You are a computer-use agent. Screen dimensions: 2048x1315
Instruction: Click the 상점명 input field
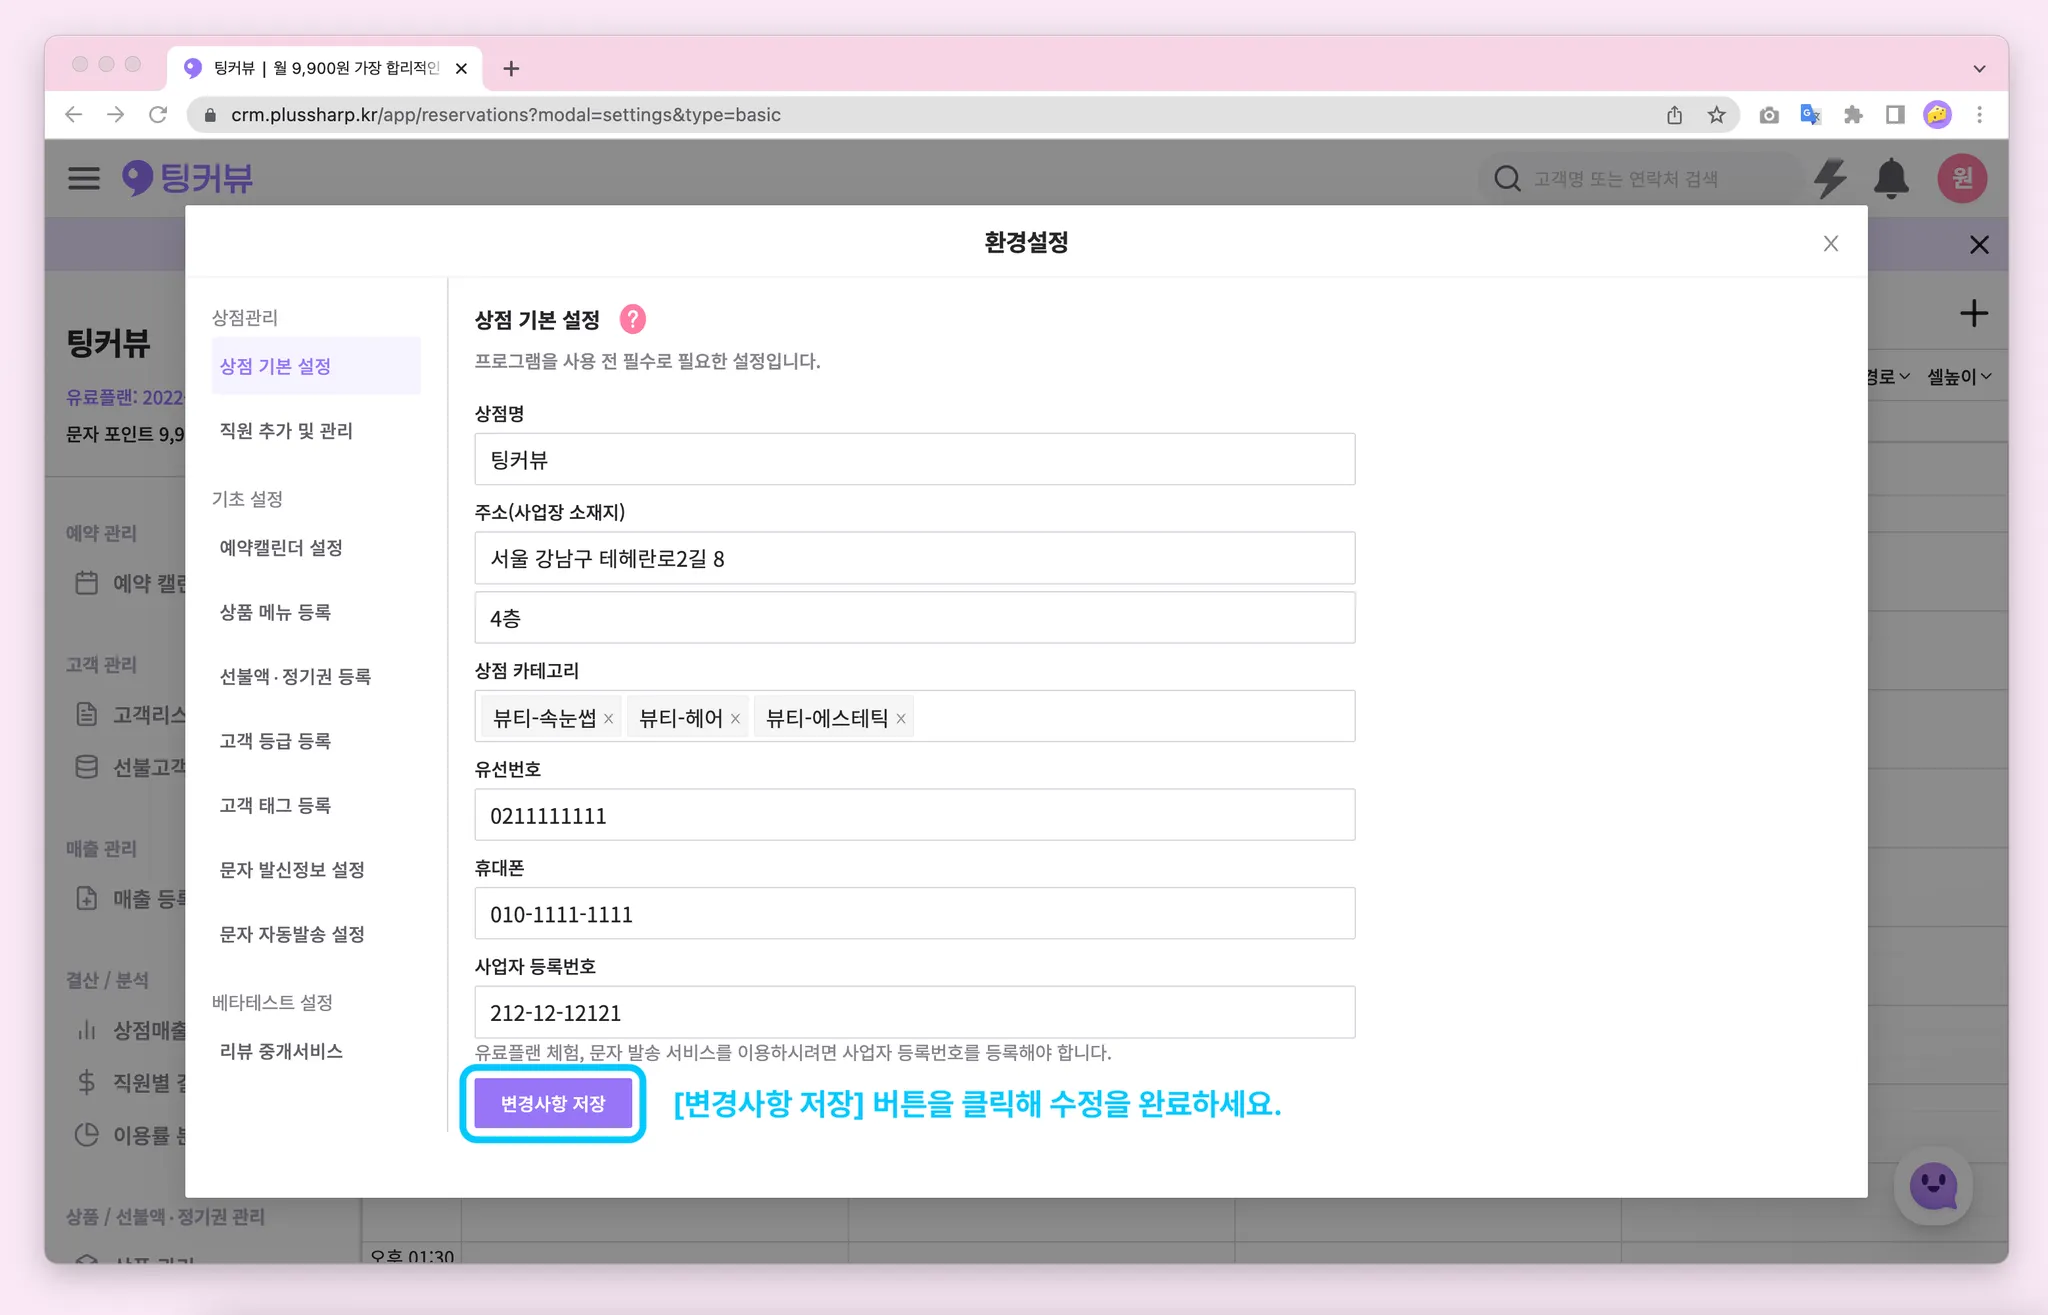[914, 460]
